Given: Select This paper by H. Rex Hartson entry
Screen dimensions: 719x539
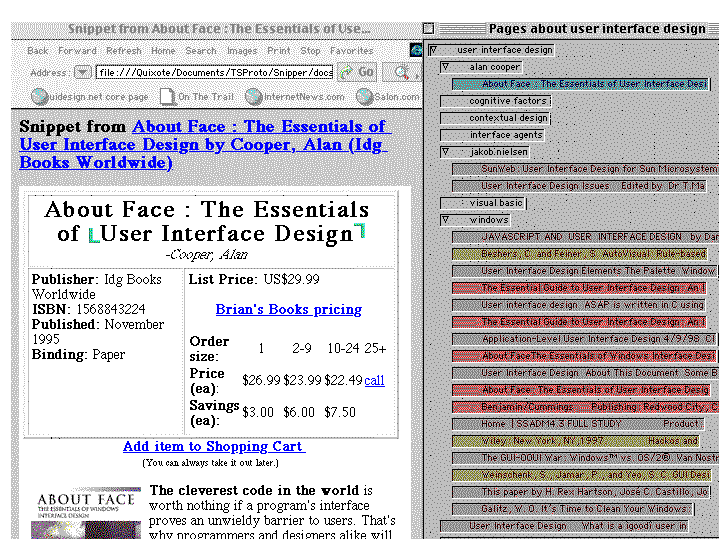Looking at the screenshot, I should tap(581, 491).
